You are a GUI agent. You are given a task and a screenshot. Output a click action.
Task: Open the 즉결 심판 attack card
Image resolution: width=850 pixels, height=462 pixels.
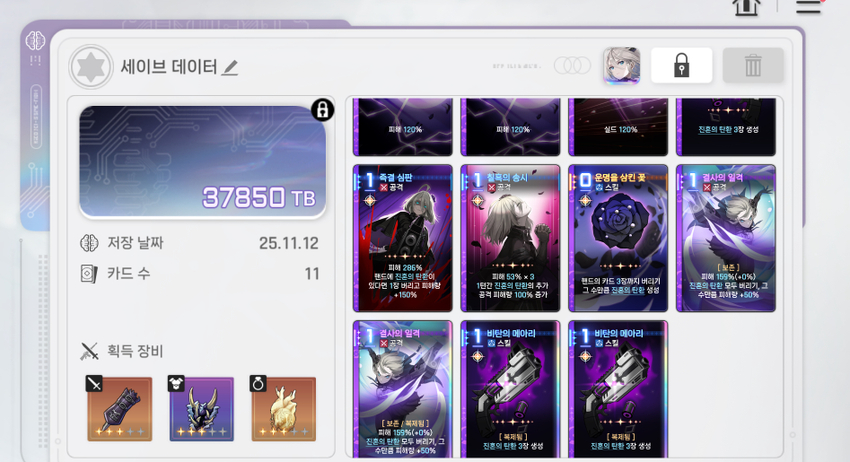[403, 239]
